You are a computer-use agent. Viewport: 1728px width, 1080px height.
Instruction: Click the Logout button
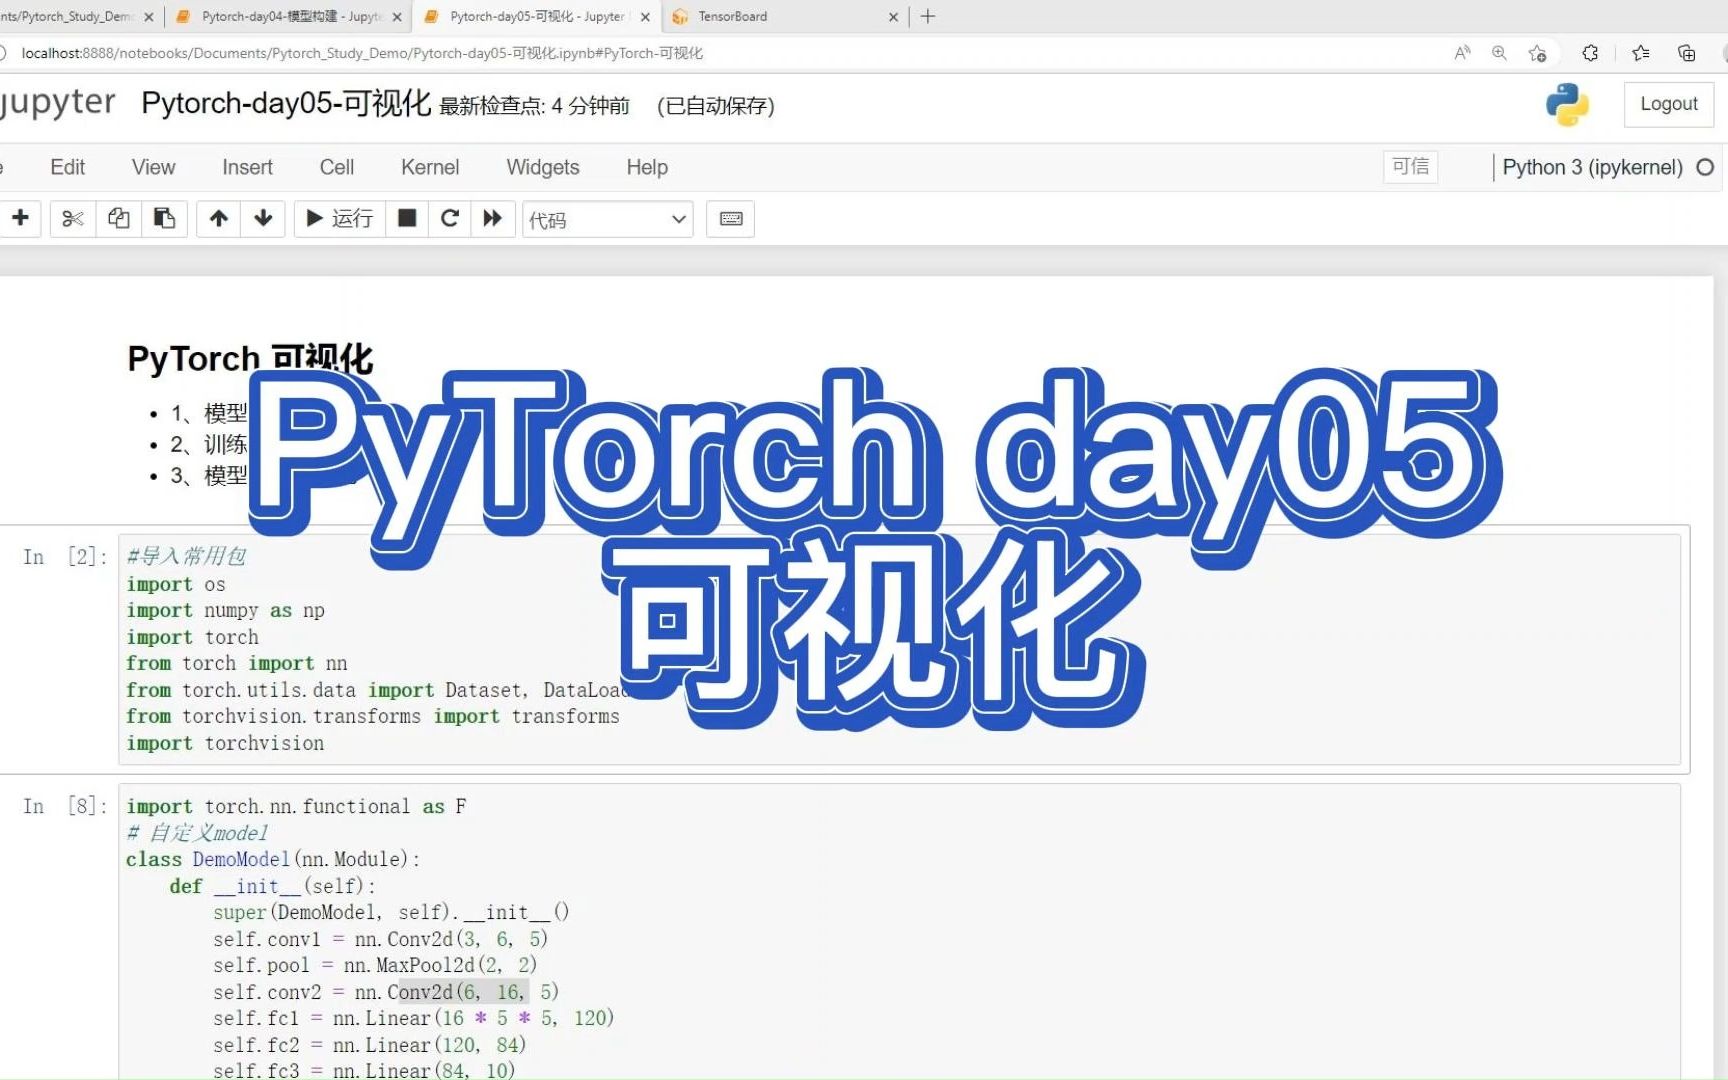pyautogui.click(x=1669, y=104)
